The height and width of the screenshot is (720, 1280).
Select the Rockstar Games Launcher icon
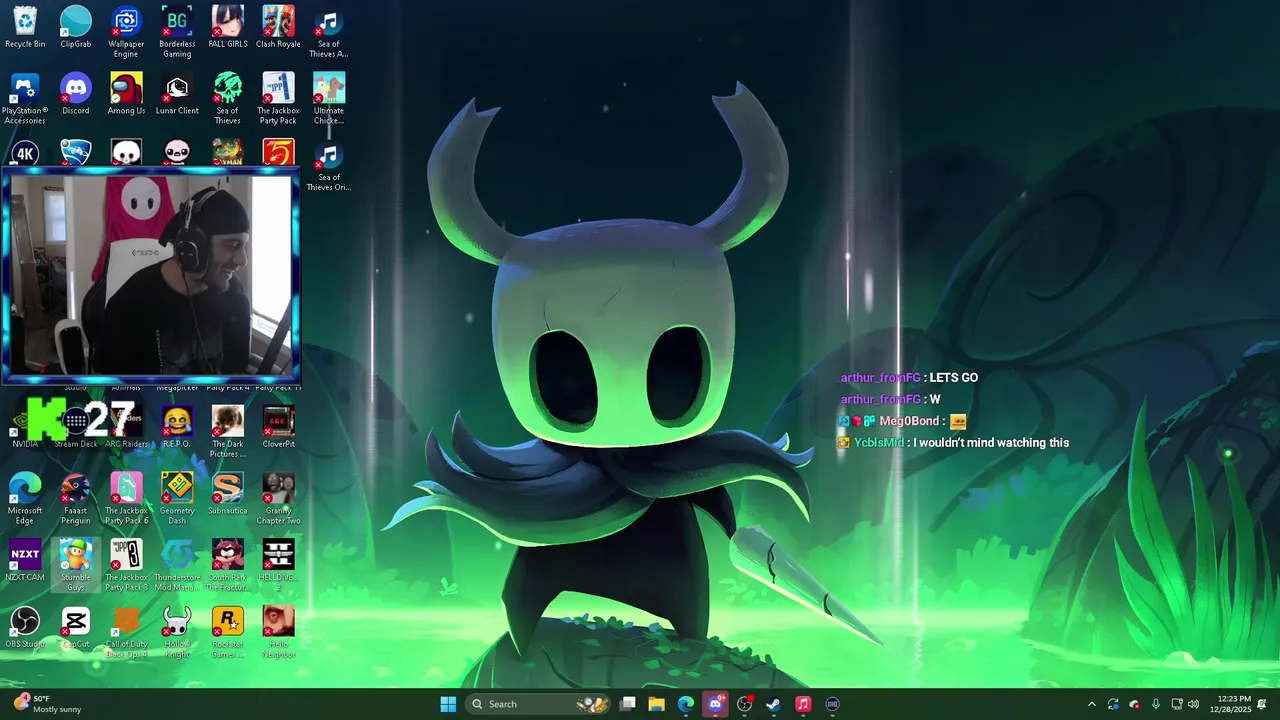coord(228,632)
